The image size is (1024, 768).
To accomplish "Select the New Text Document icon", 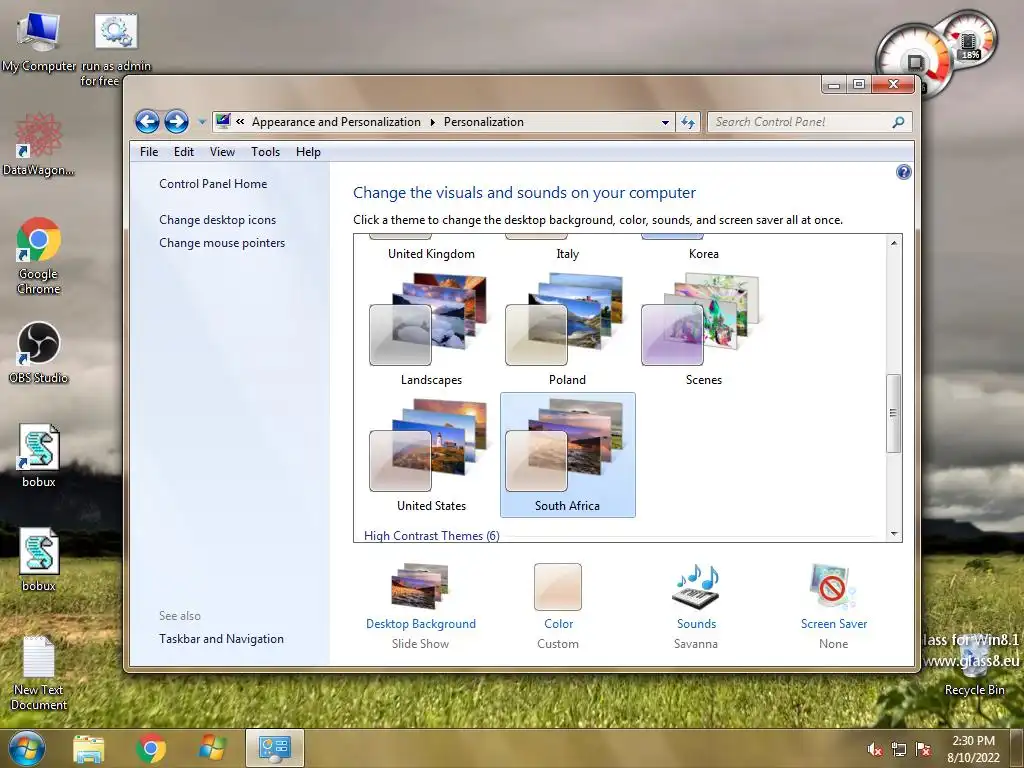I will 39,673.
